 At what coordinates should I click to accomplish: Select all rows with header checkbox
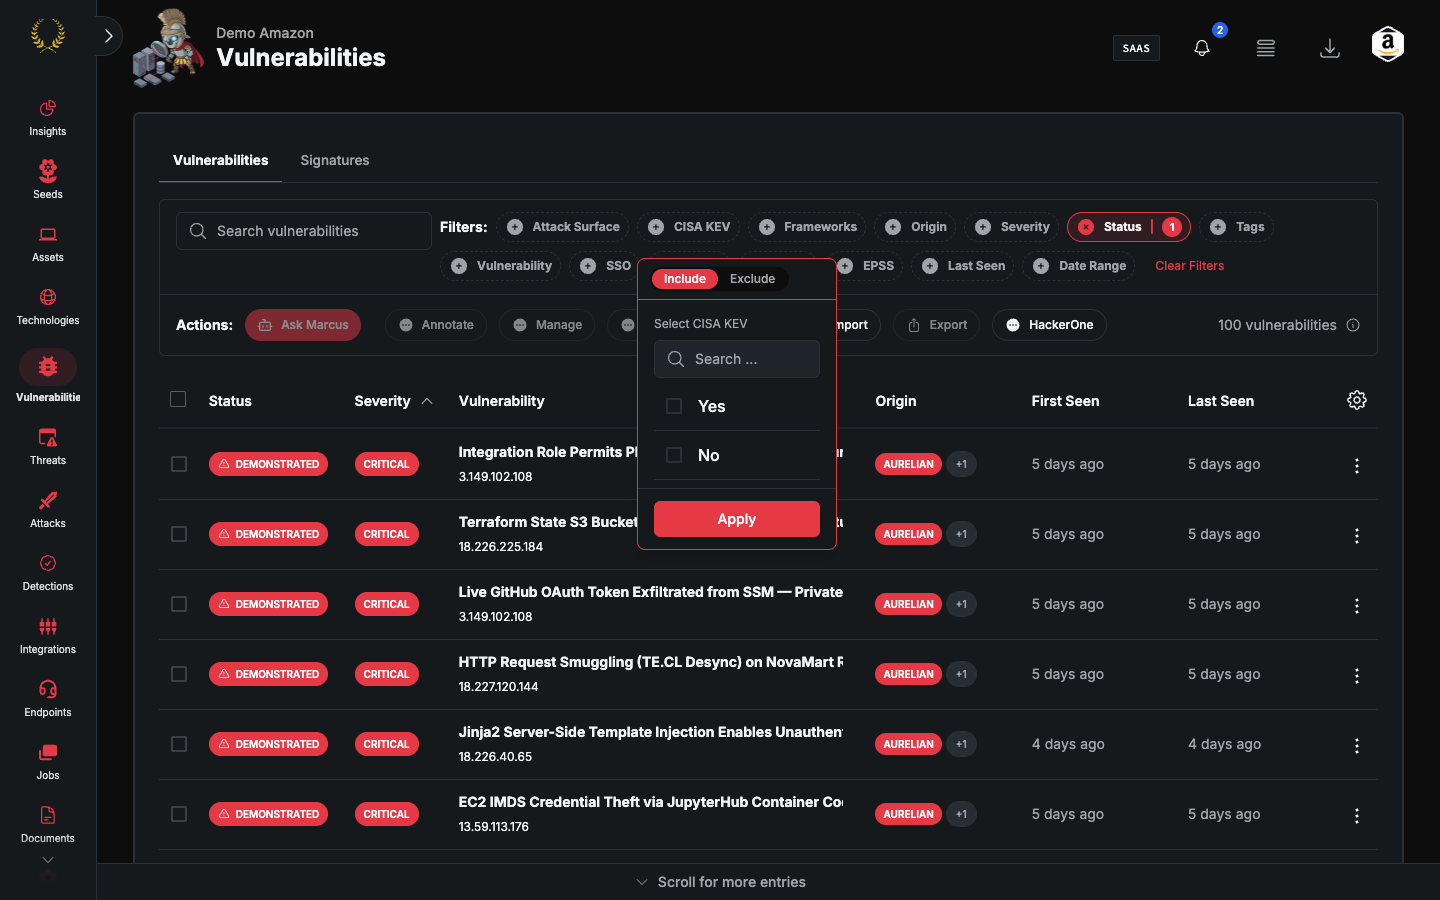coord(178,399)
